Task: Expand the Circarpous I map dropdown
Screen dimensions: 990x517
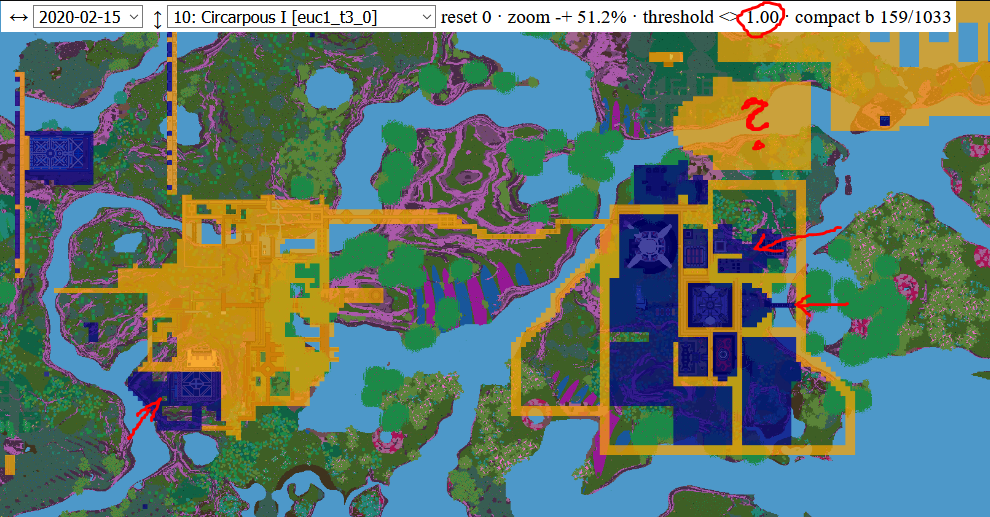Action: pos(302,17)
